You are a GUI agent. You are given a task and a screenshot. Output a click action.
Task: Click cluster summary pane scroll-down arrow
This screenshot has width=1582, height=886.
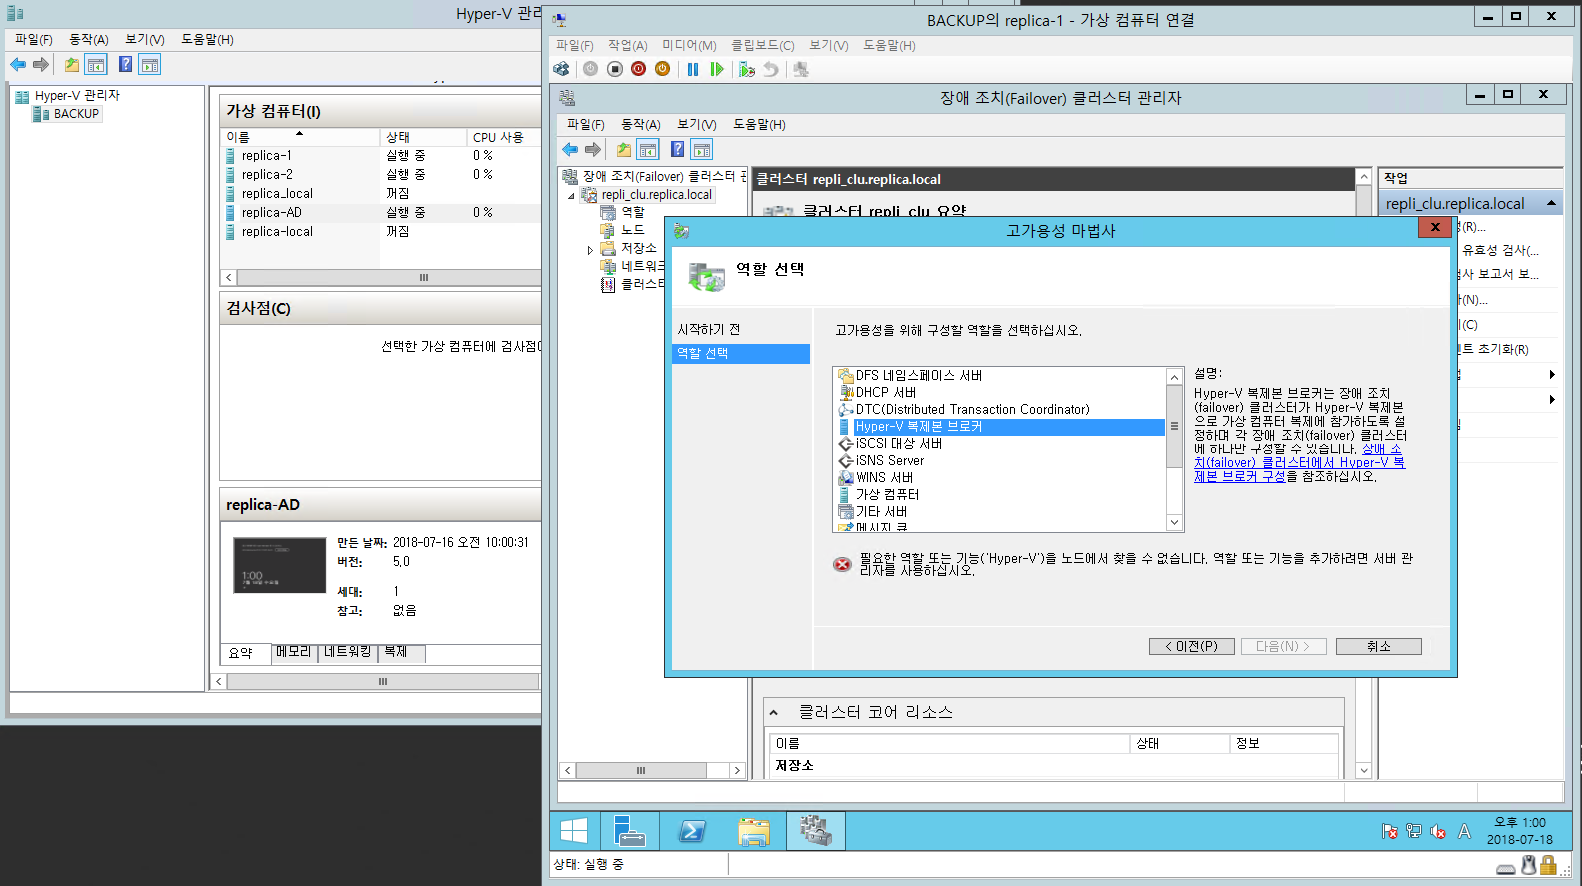pos(1363,770)
